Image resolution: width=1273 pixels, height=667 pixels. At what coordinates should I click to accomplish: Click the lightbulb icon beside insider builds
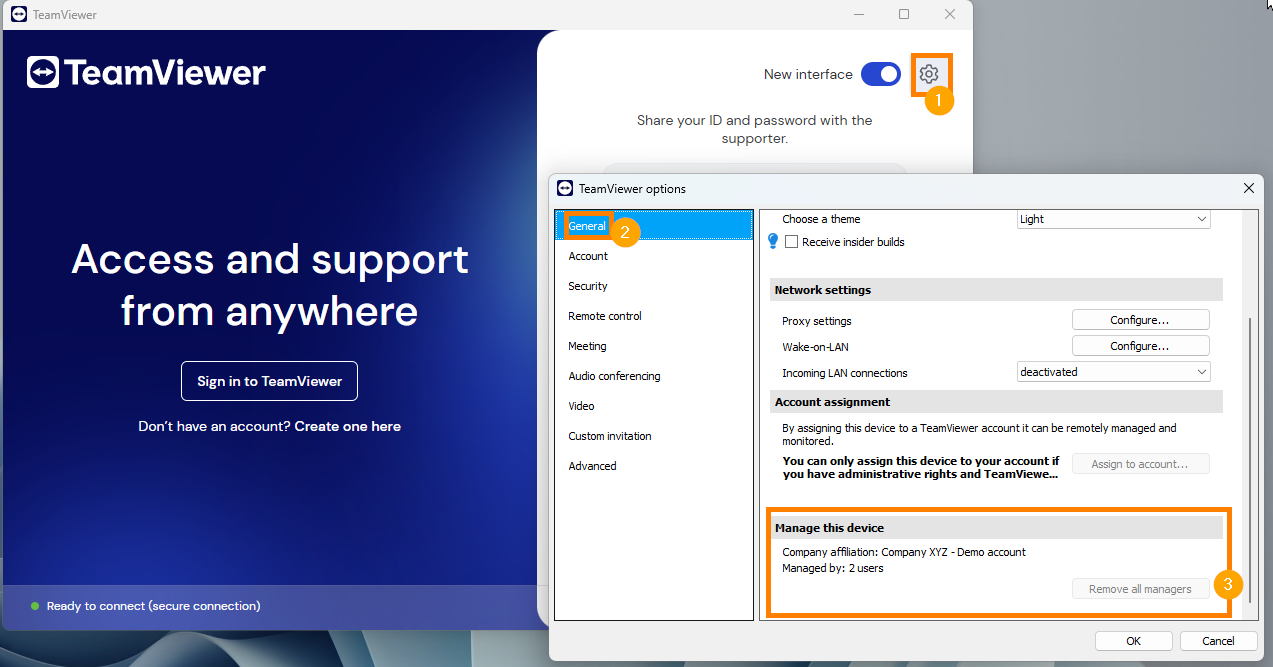[x=772, y=241]
